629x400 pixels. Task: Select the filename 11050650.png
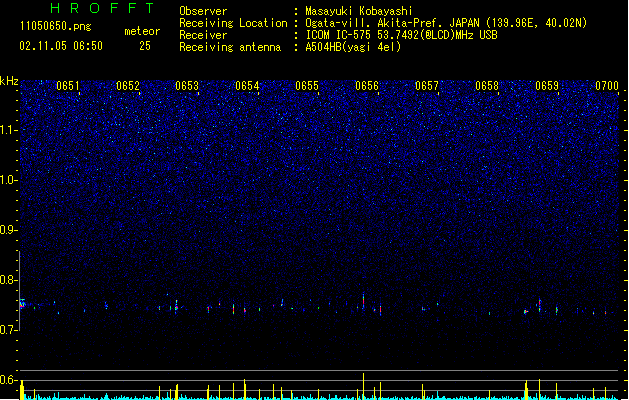56,26
